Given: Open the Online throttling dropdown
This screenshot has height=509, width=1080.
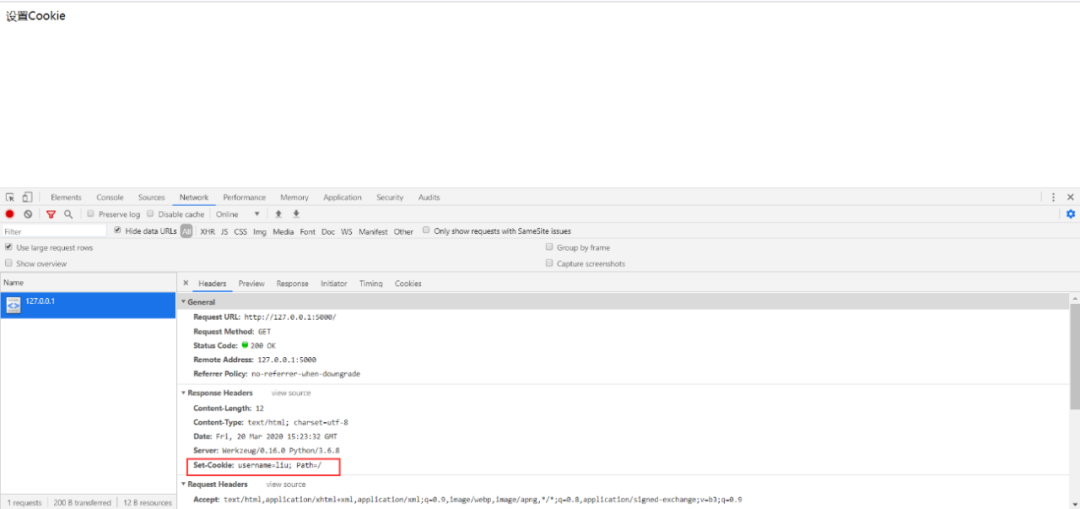Looking at the screenshot, I should coord(238,214).
